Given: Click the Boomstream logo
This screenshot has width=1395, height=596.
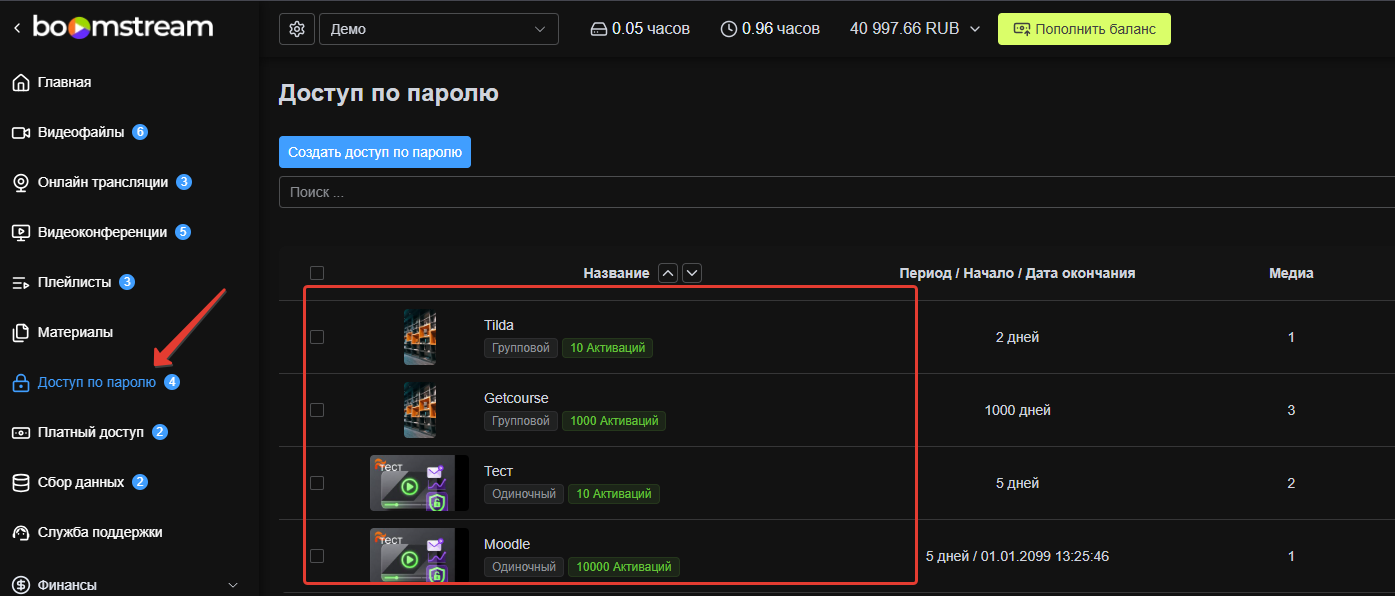Looking at the screenshot, I should click(123, 27).
